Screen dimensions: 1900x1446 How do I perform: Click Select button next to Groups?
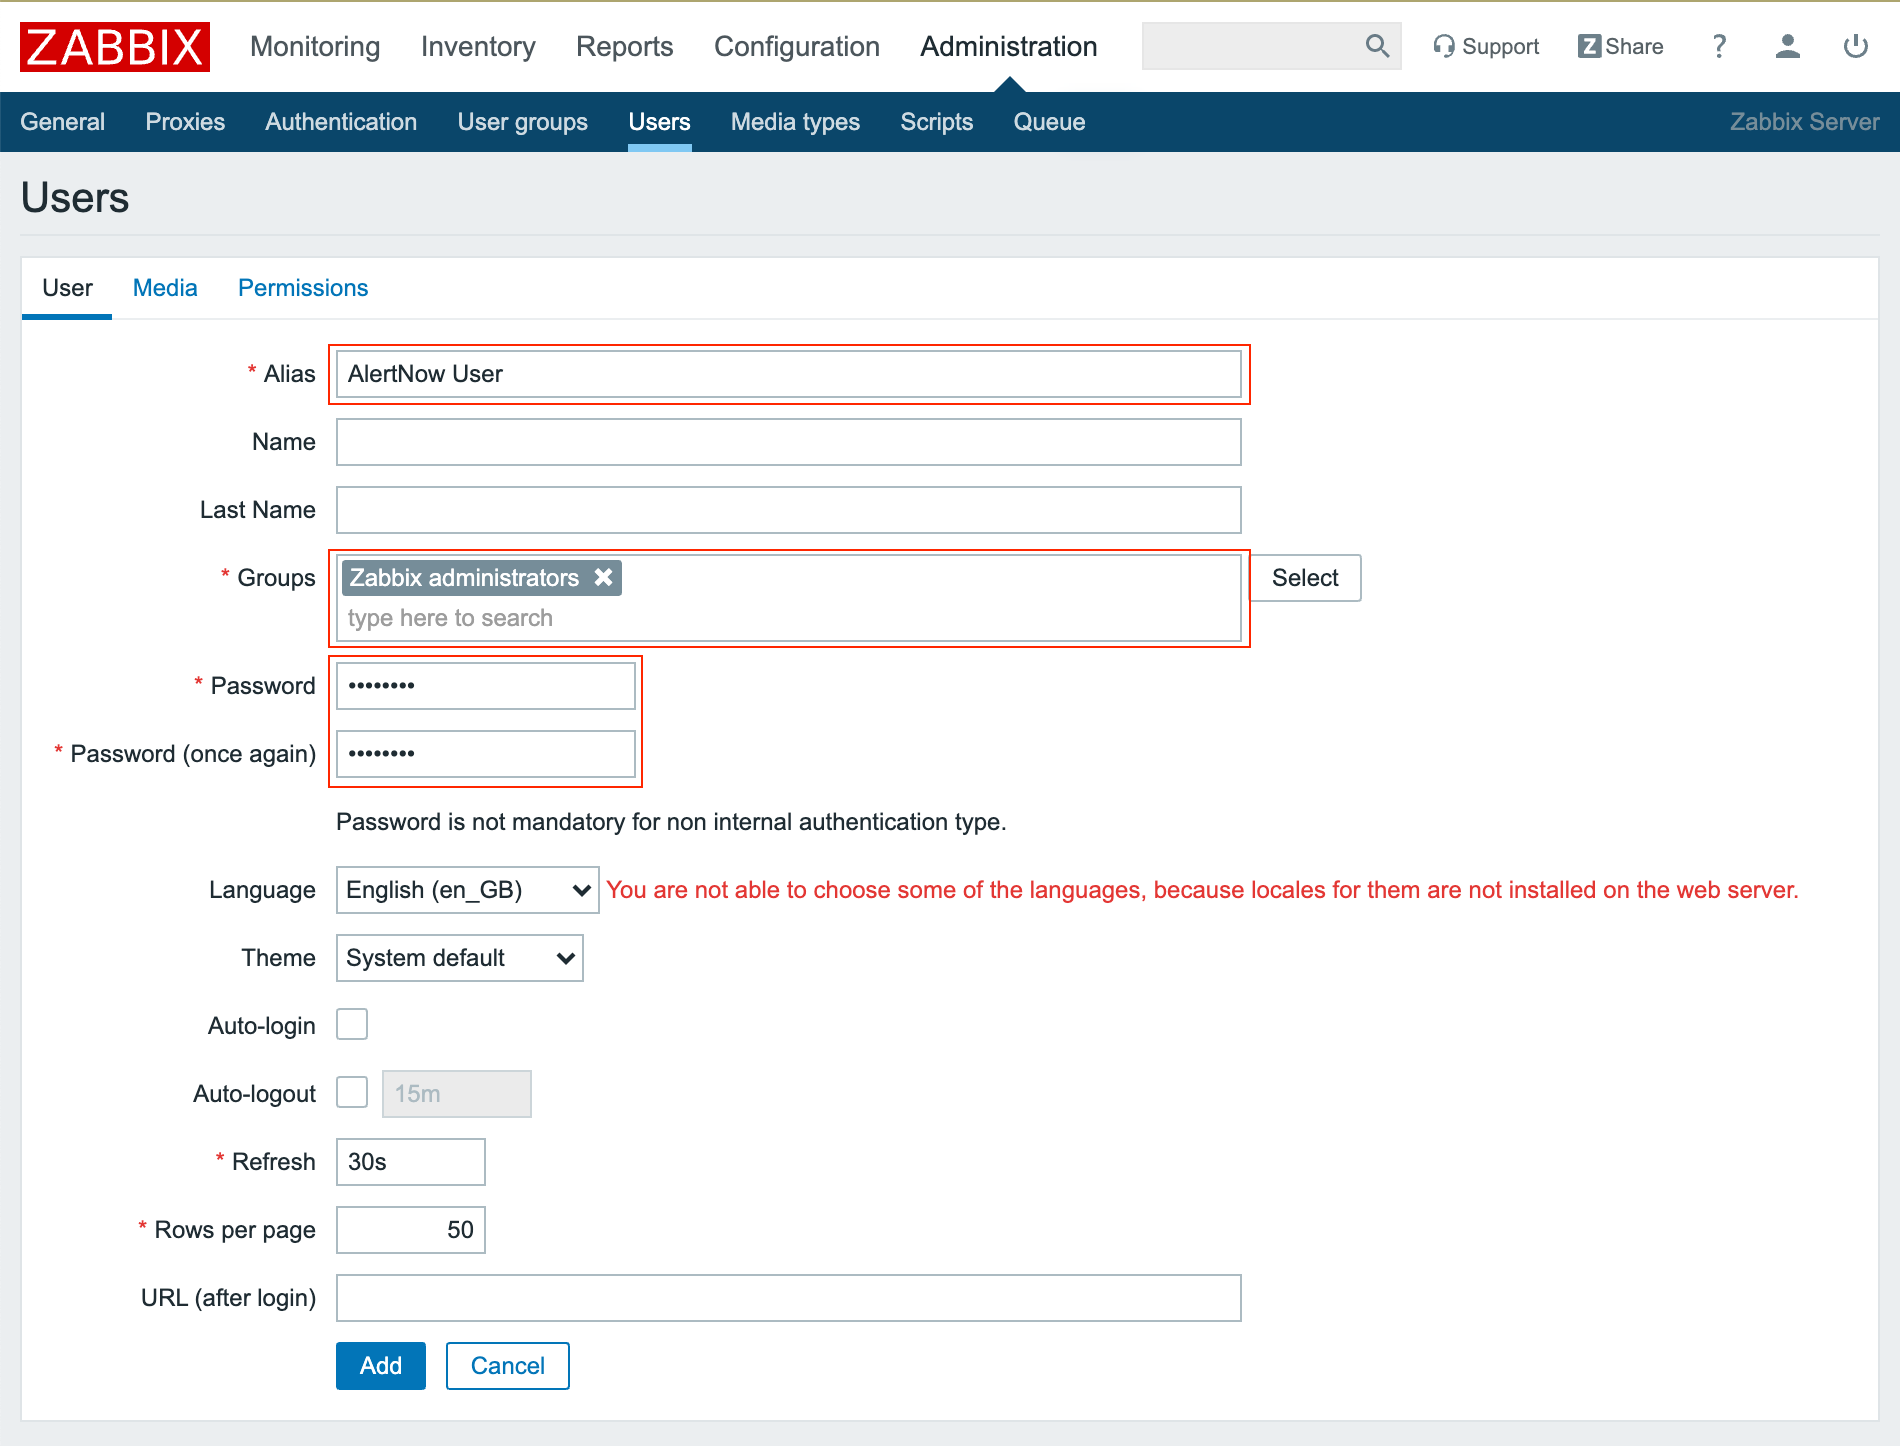[x=1304, y=578]
